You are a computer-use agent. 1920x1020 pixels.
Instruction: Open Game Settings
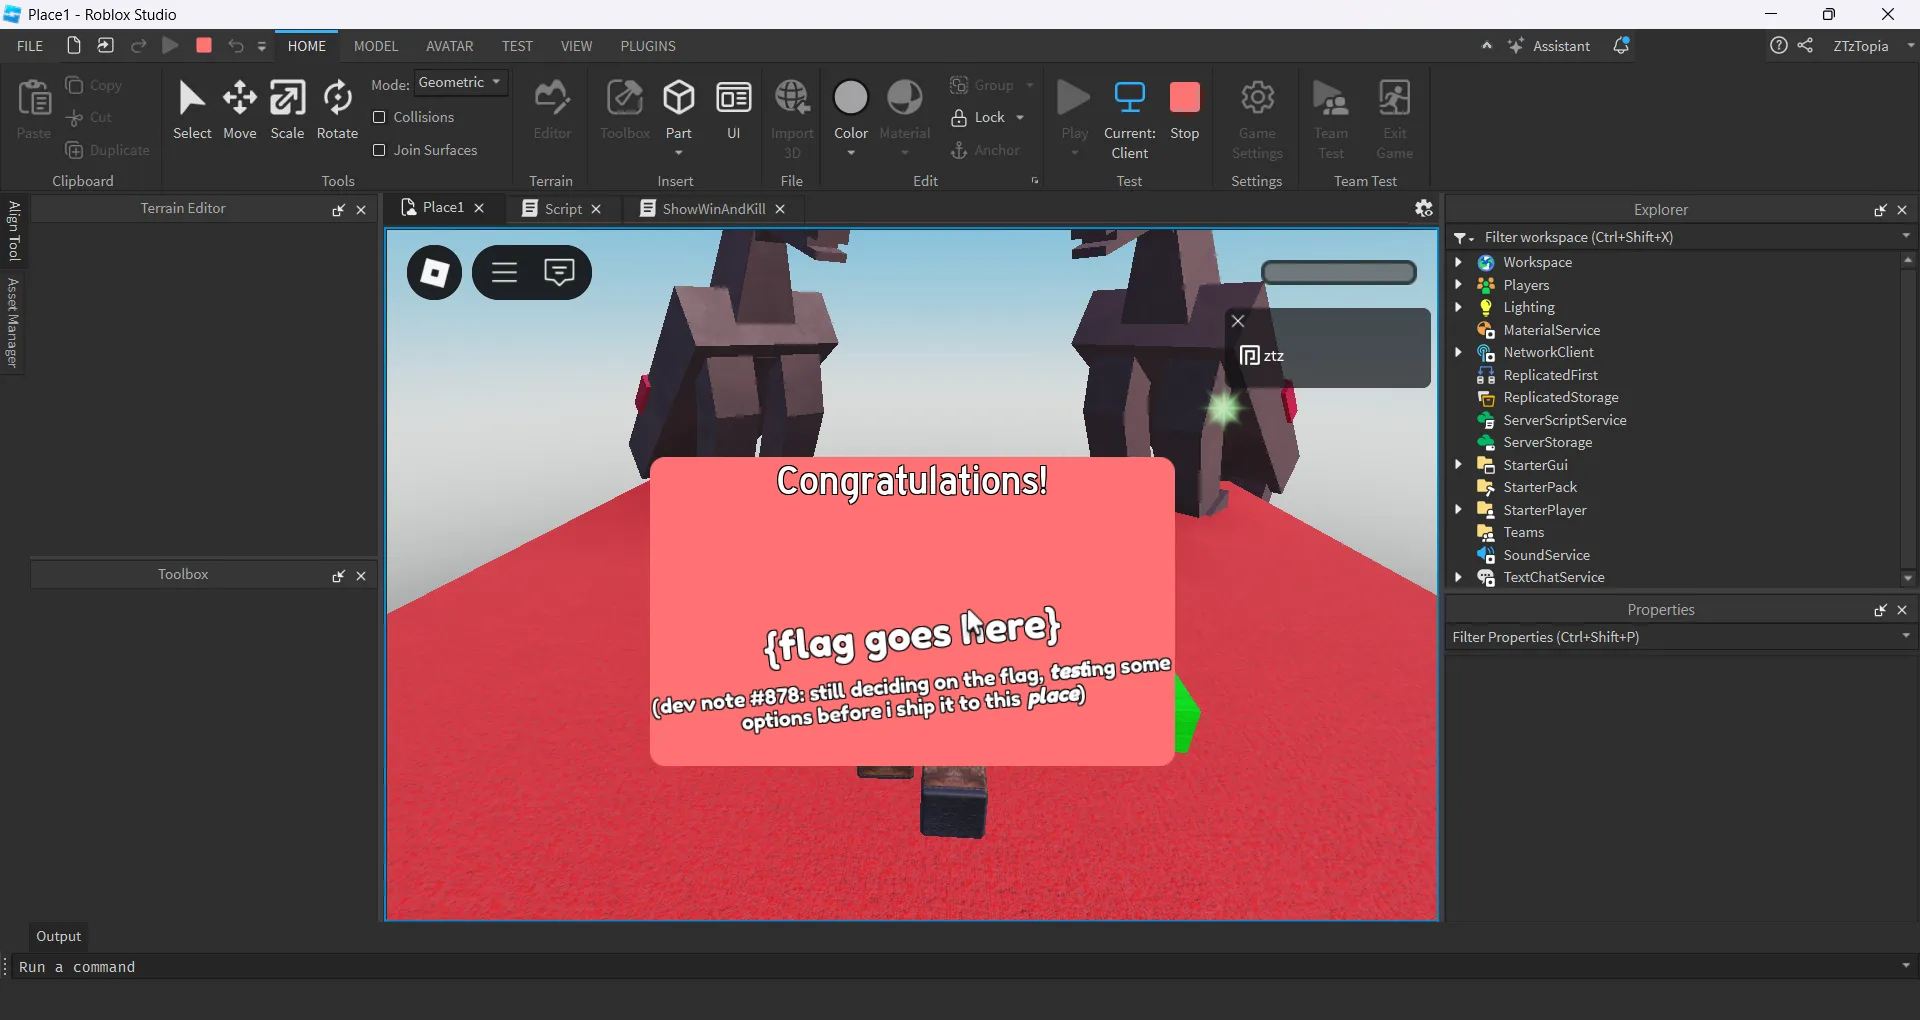(1257, 120)
